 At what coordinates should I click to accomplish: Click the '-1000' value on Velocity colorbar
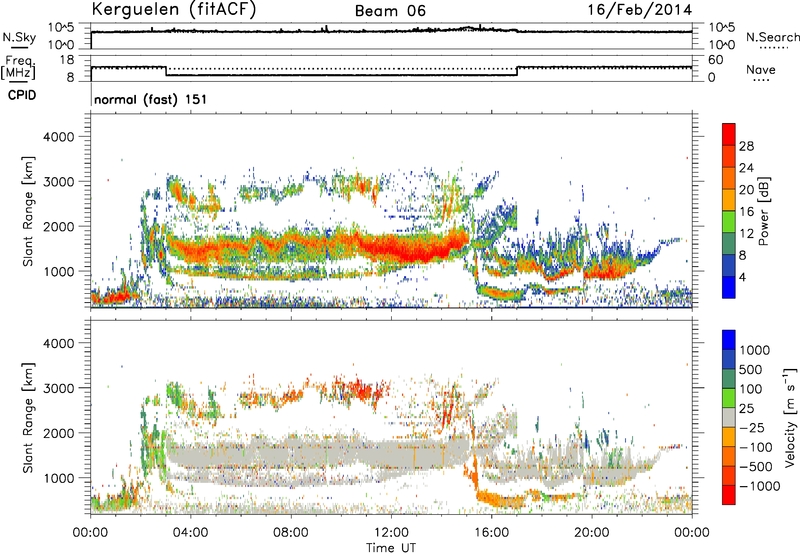(x=759, y=486)
